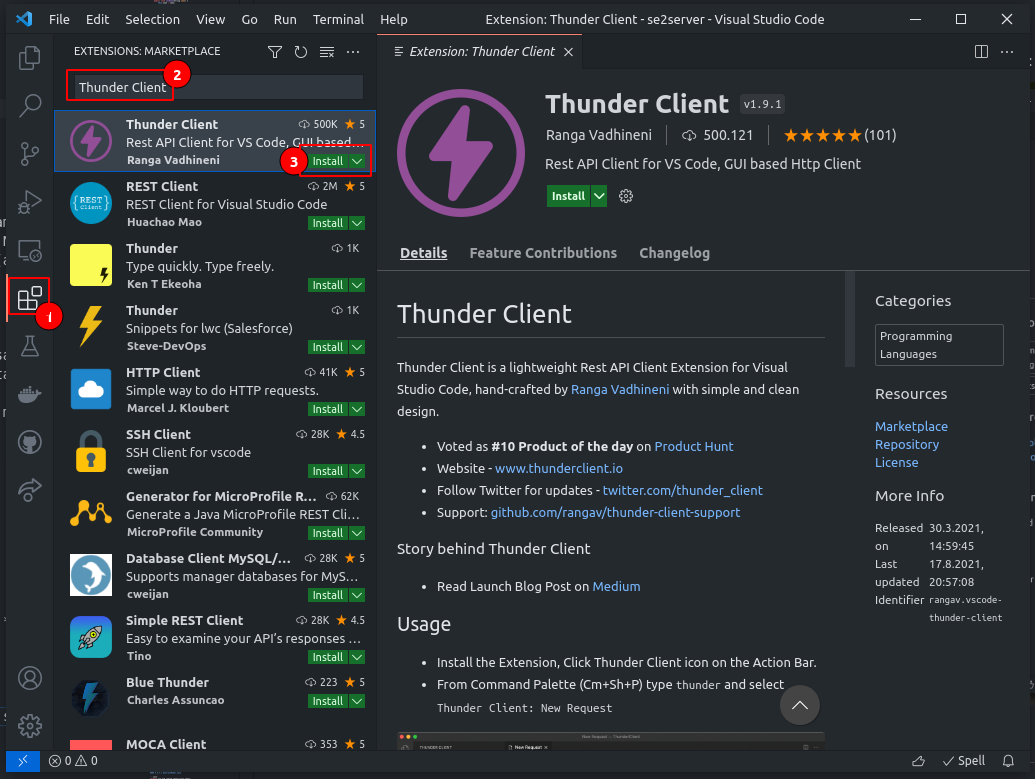This screenshot has width=1035, height=779.
Task: Install Thunder Client from details page
Action: tap(568, 196)
